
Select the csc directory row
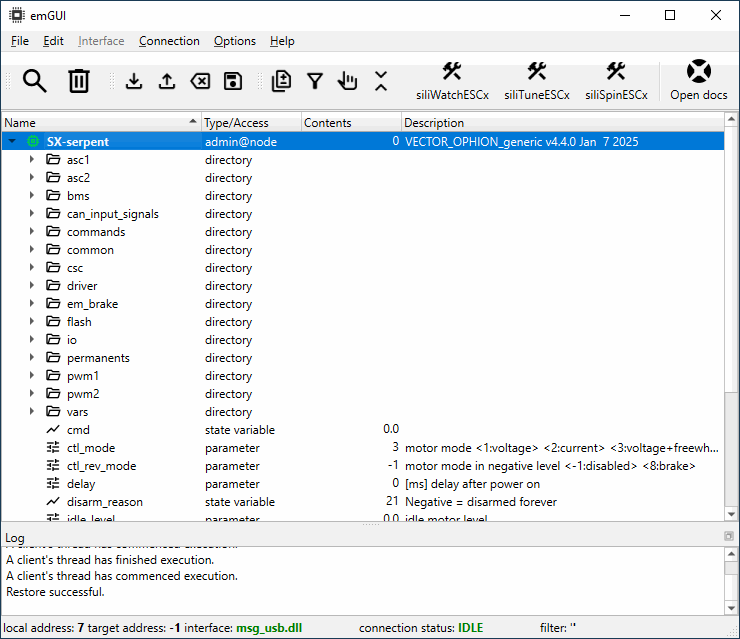(362, 268)
